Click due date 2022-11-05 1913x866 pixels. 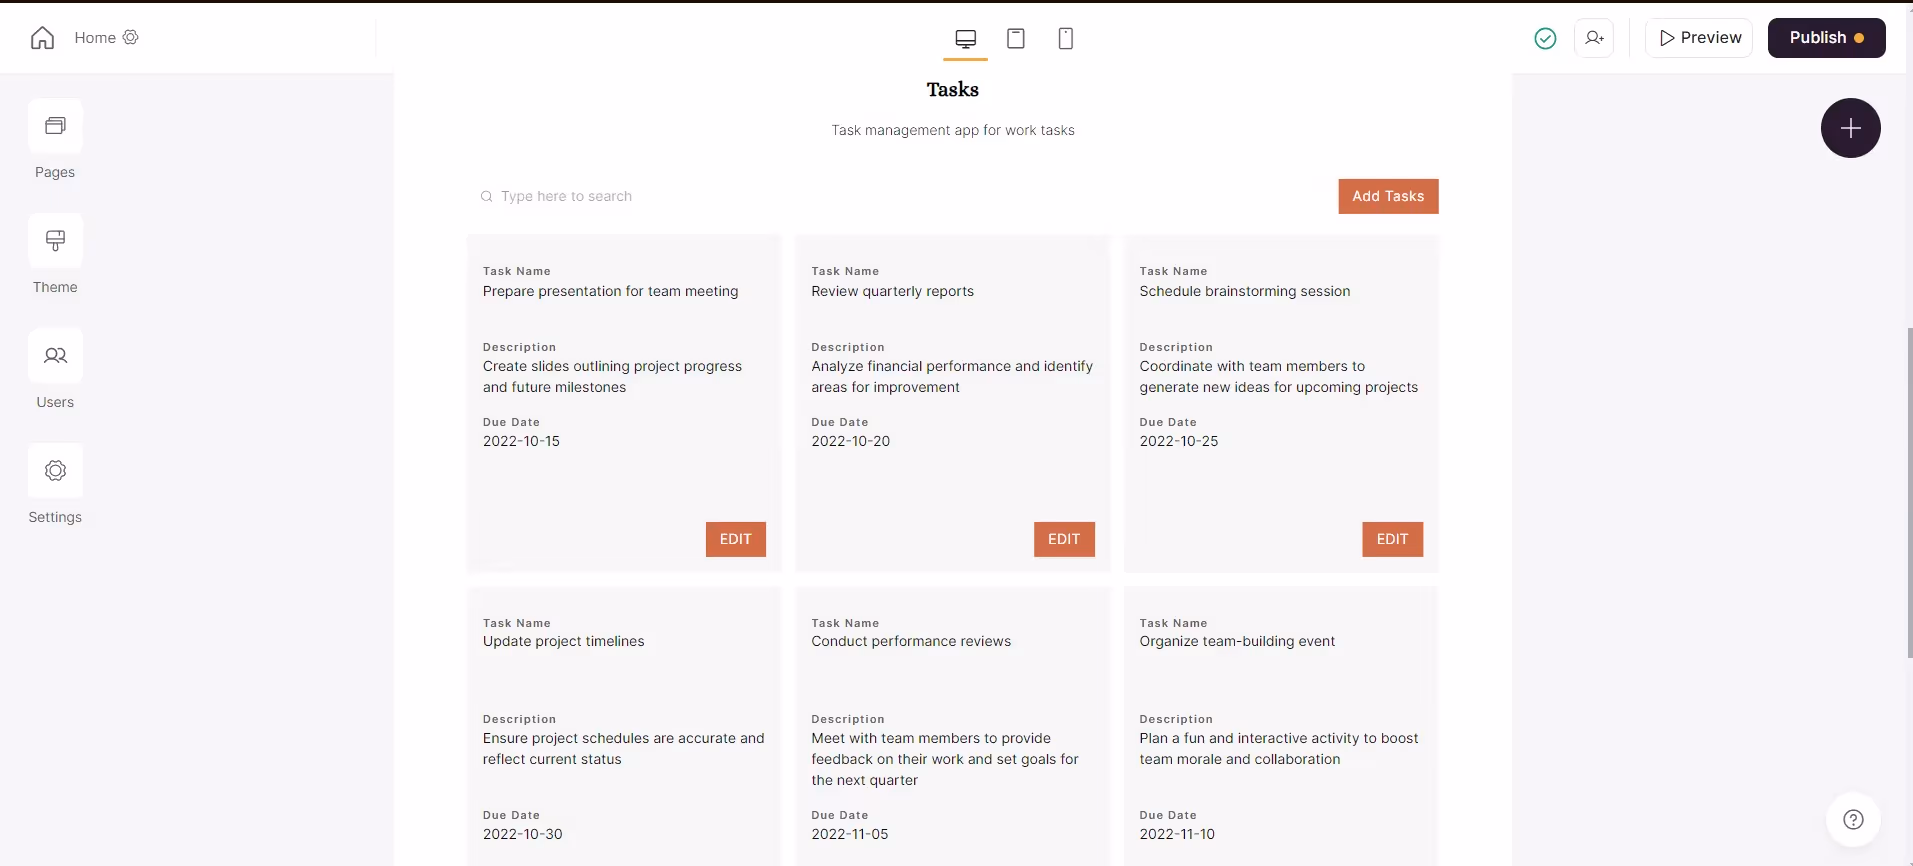pos(849,834)
